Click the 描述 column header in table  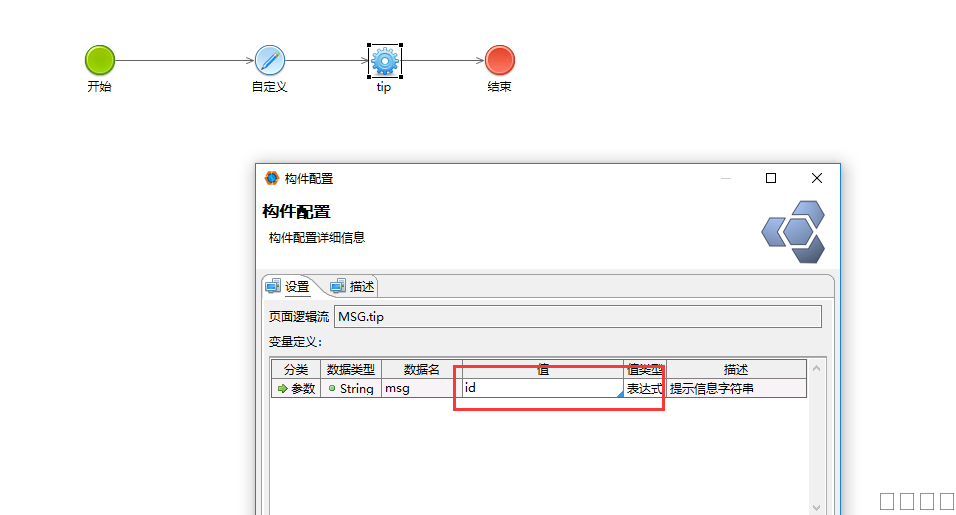(735, 369)
